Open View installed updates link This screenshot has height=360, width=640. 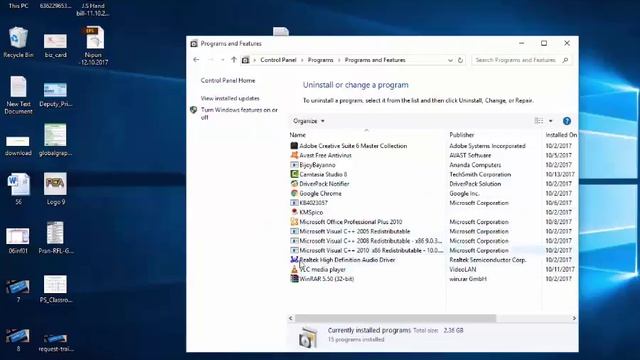230,98
